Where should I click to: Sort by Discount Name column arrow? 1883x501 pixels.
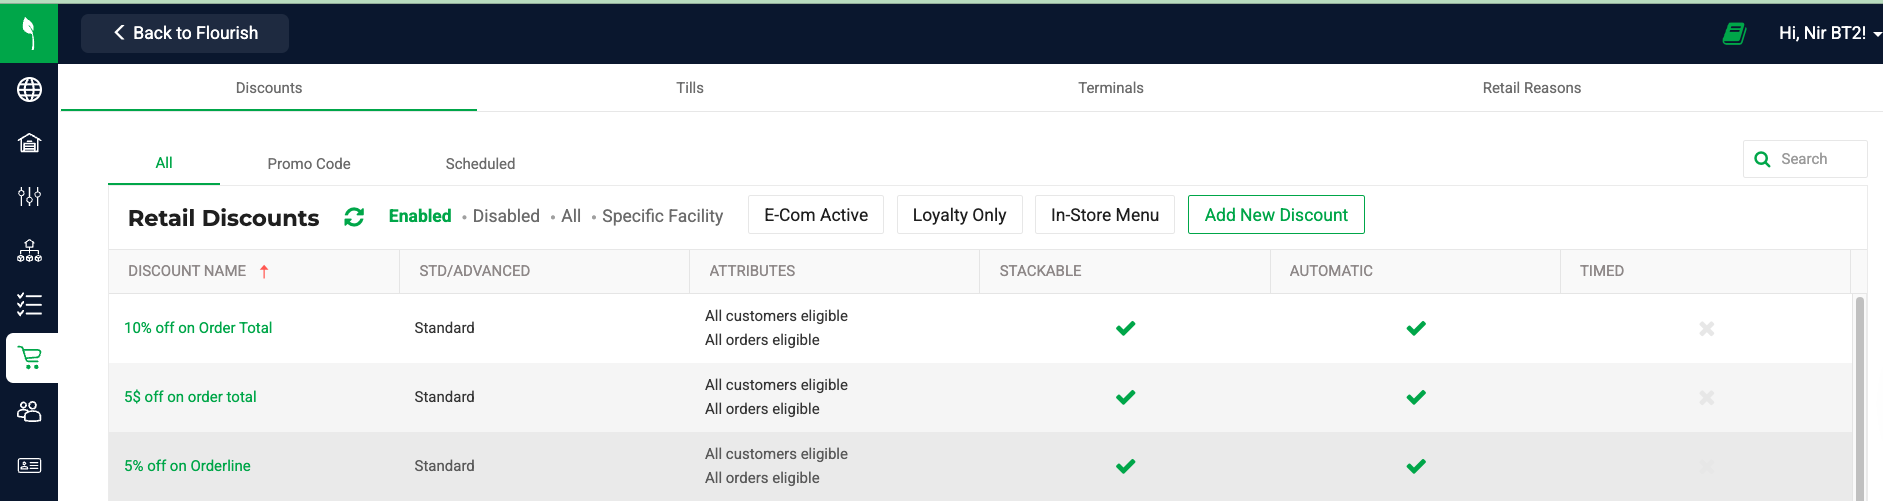[x=264, y=271]
